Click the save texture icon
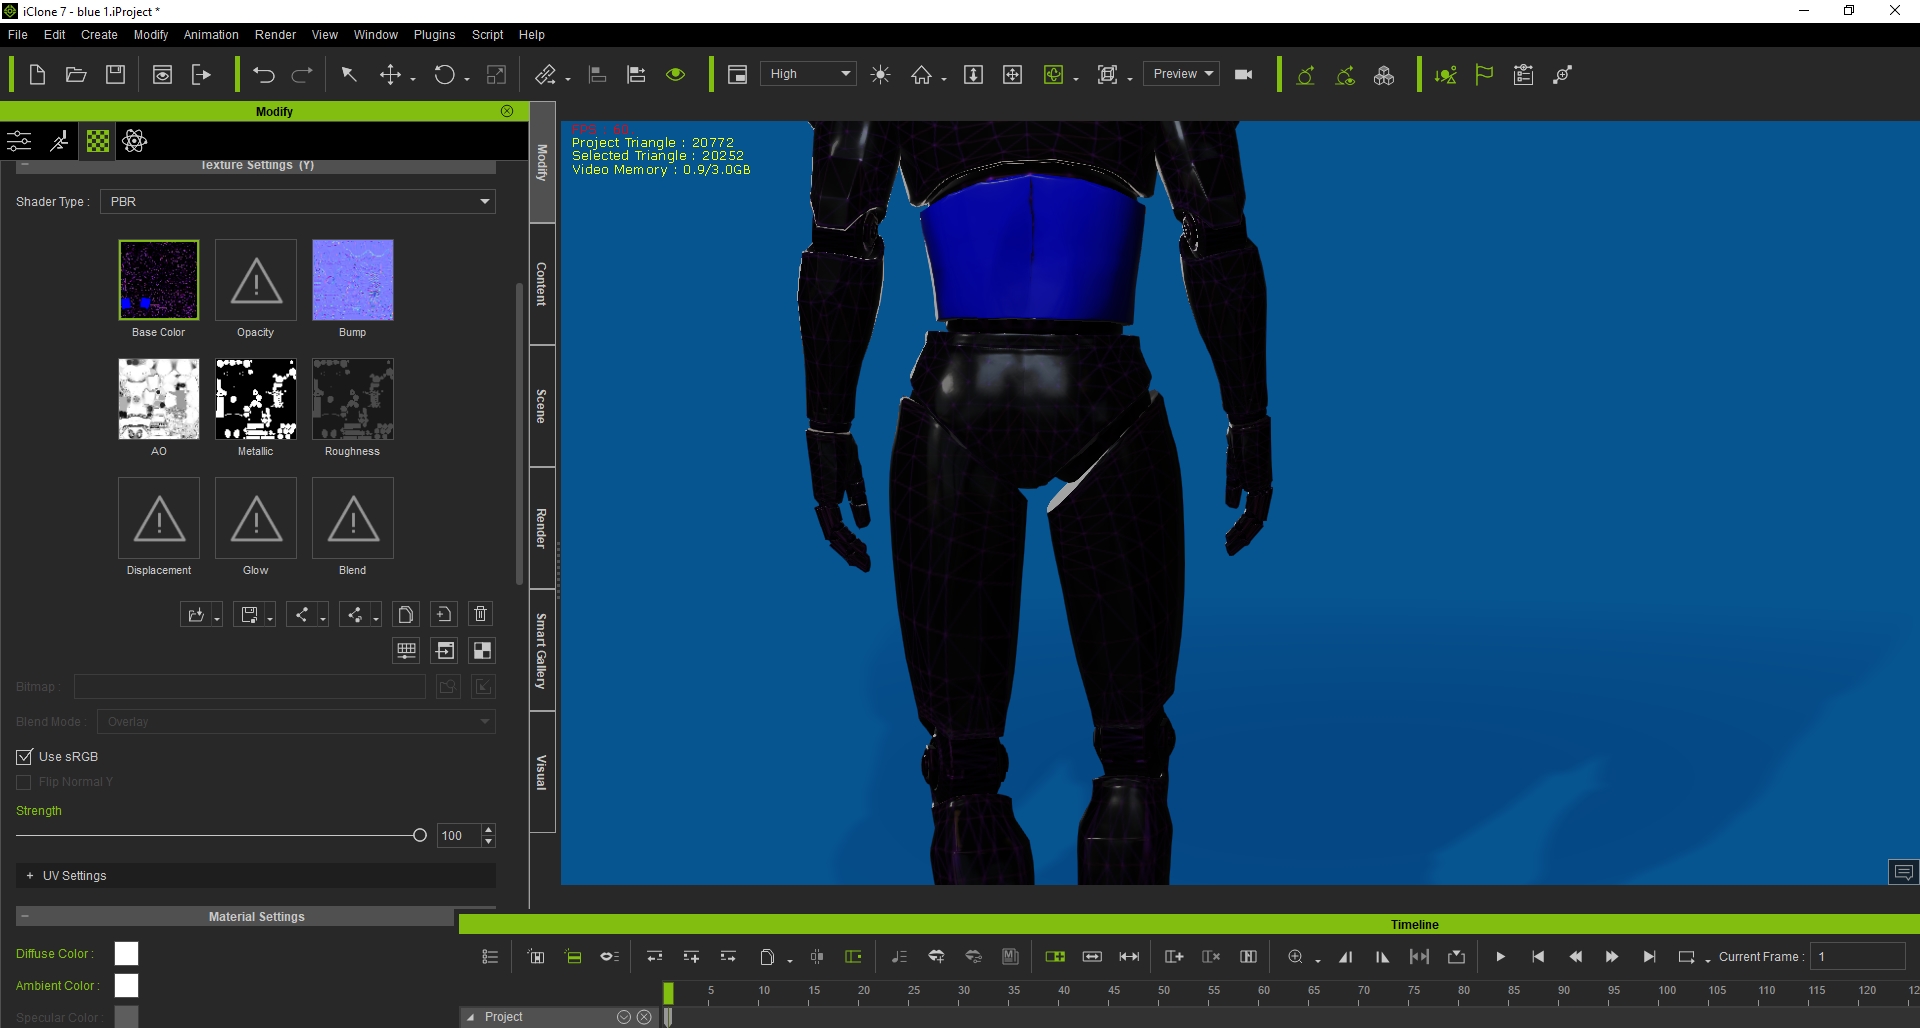Viewport: 1920px width, 1028px height. (x=250, y=615)
